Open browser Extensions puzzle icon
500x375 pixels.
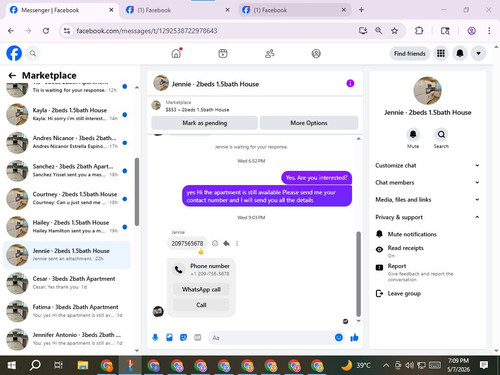click(x=419, y=31)
